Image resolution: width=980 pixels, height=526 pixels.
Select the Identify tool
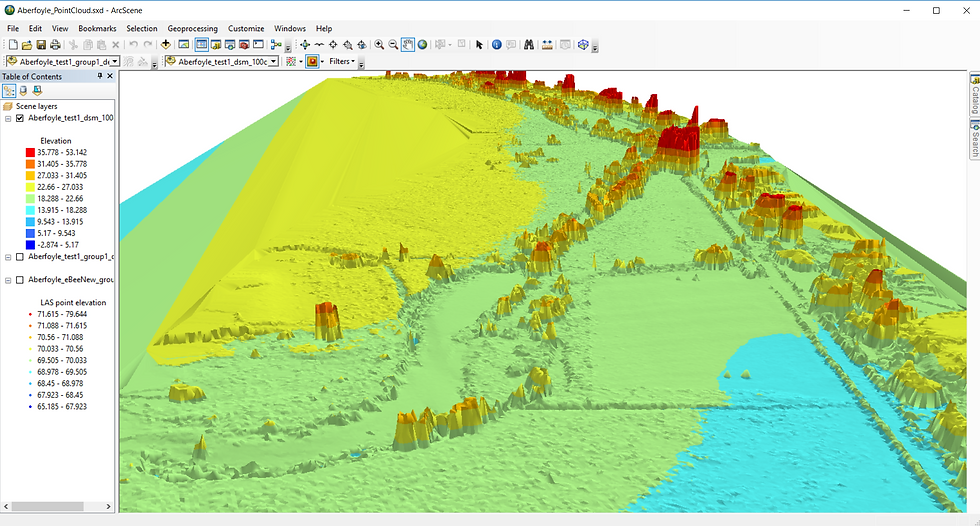(497, 44)
